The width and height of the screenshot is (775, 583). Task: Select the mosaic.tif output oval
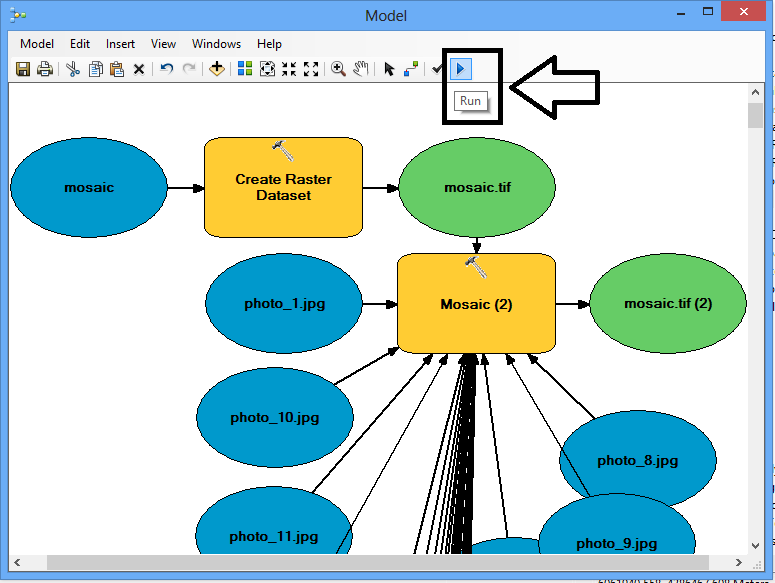476,188
